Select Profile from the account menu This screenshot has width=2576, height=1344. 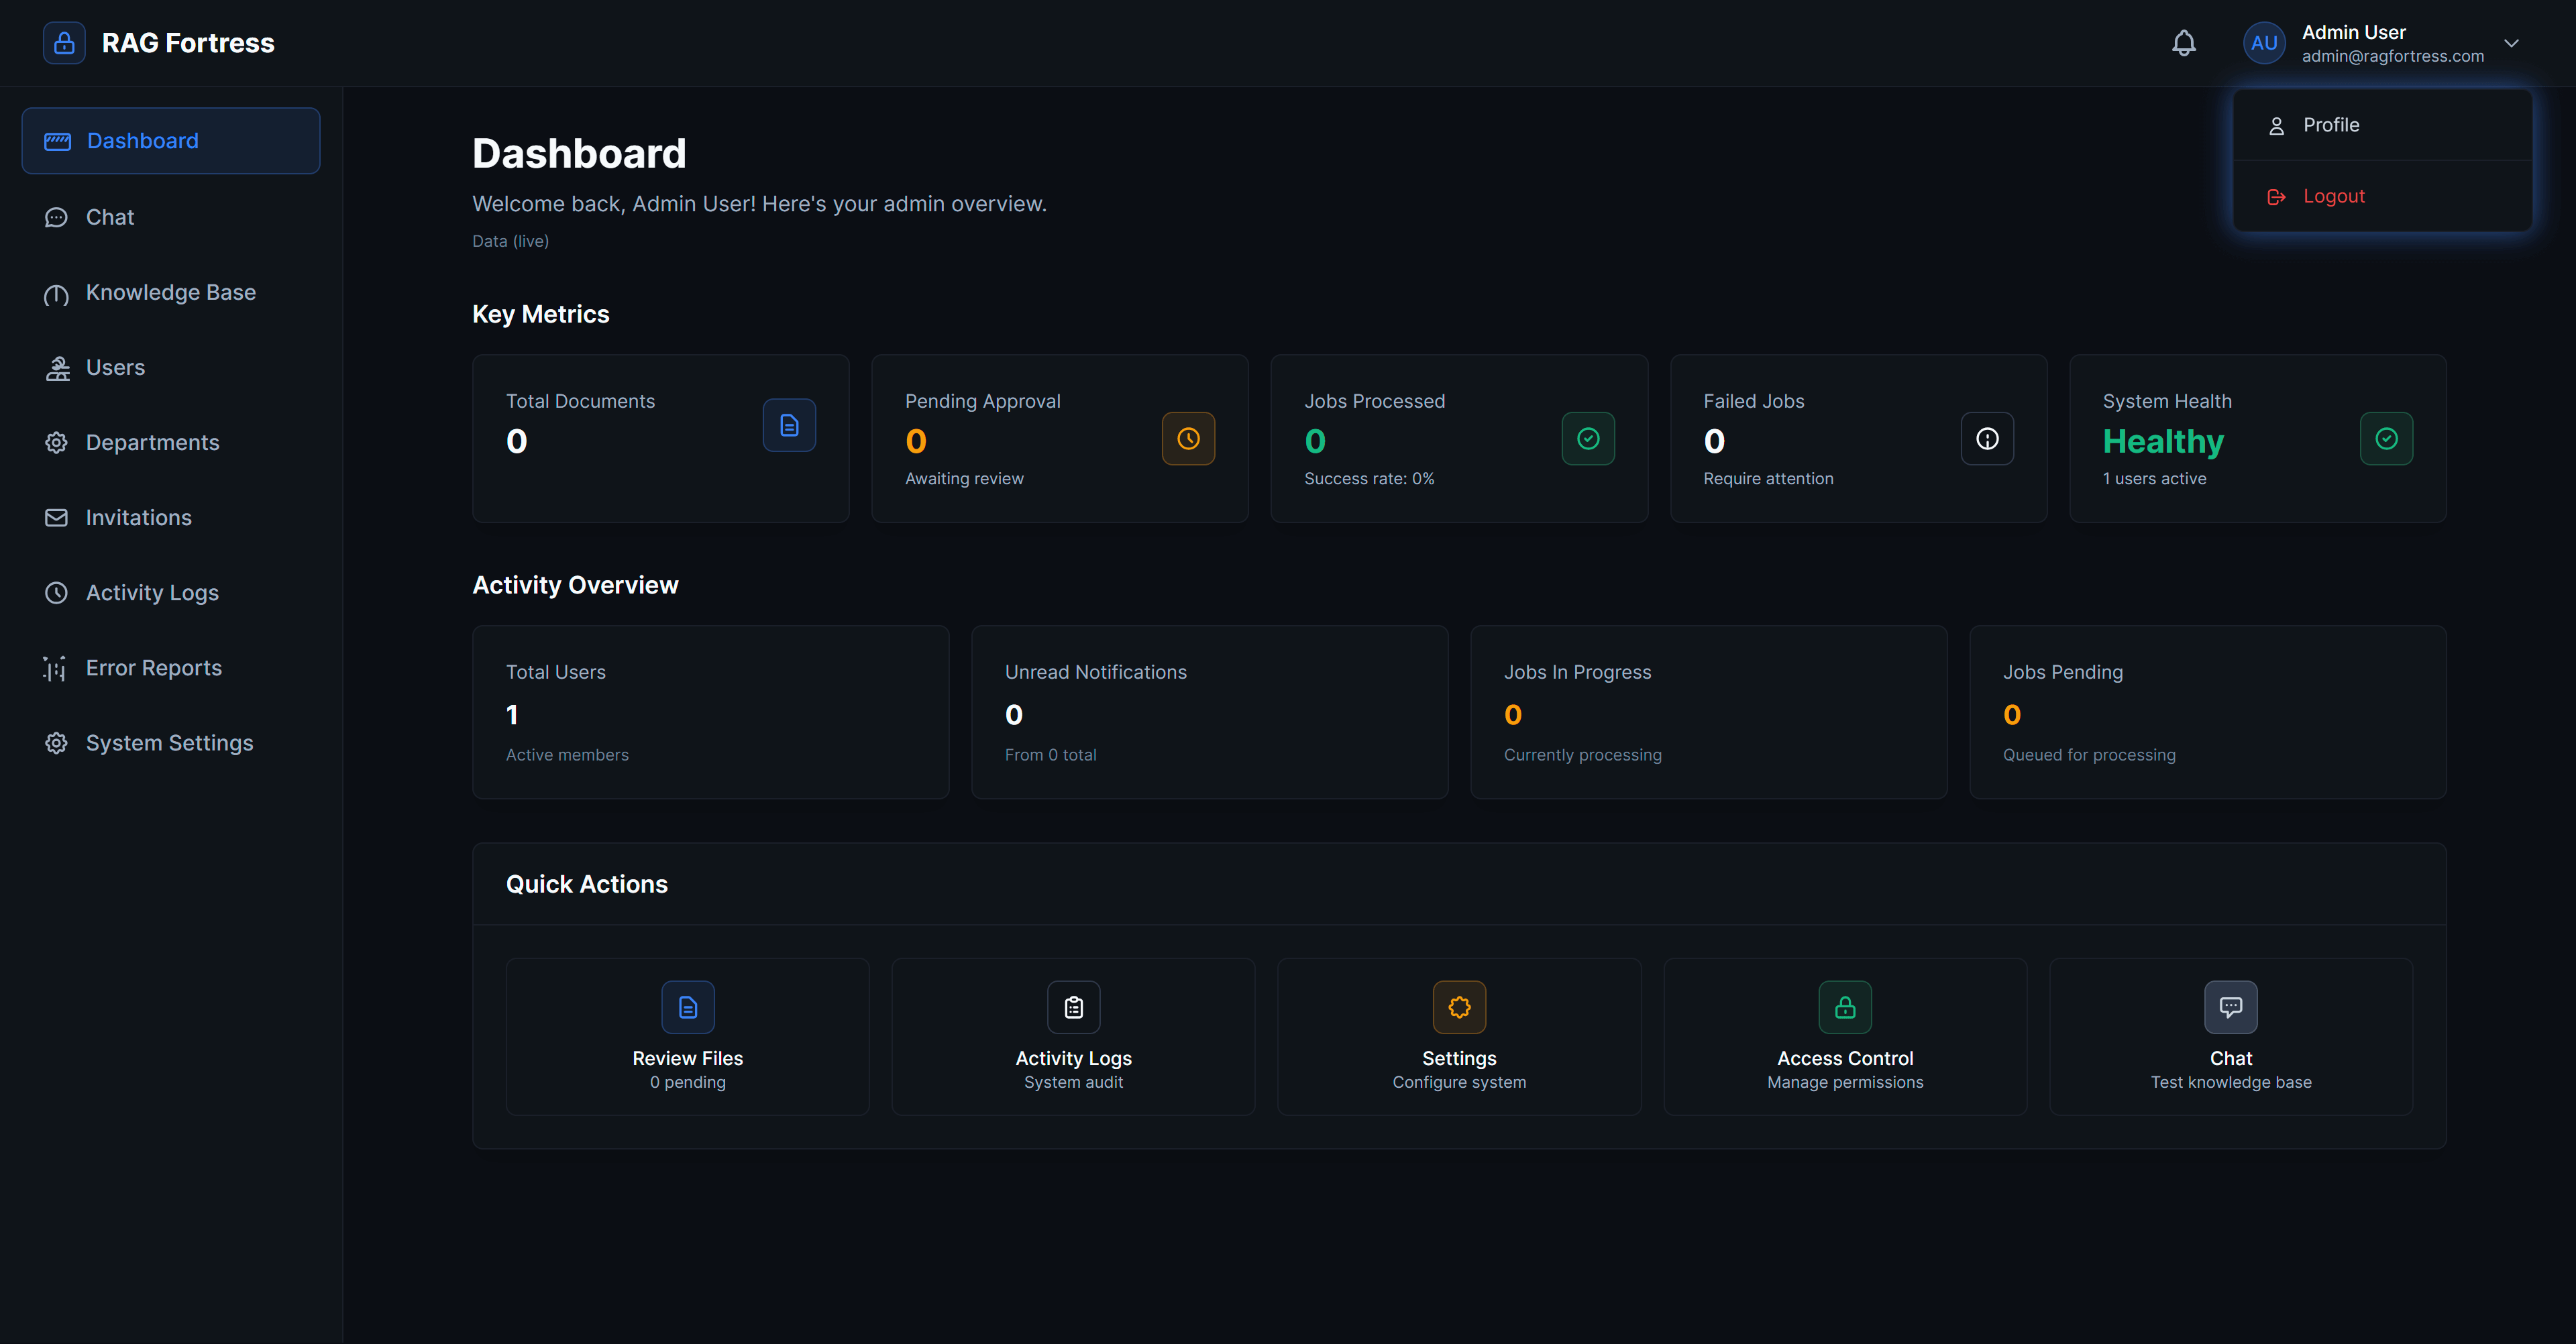pyautogui.click(x=2333, y=124)
